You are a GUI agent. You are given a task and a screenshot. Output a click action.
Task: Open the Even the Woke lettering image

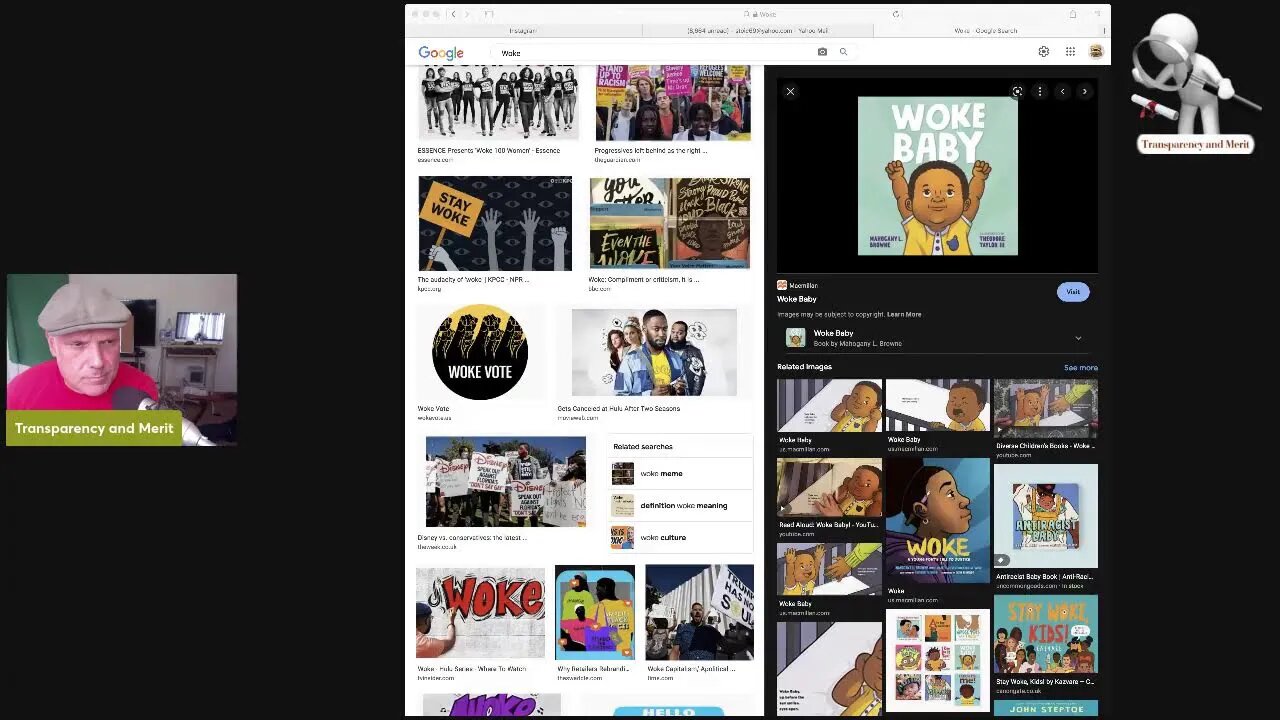pyautogui.click(x=669, y=223)
